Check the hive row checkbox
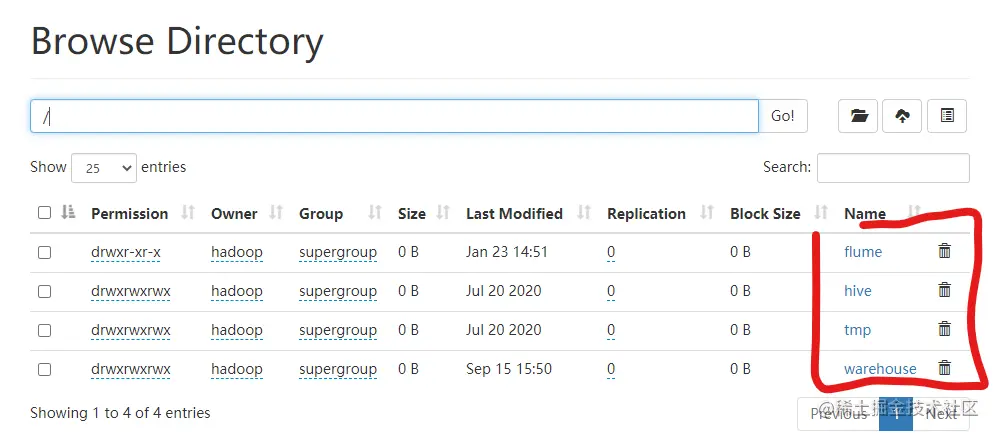This screenshot has height=434, width=994. 44,291
